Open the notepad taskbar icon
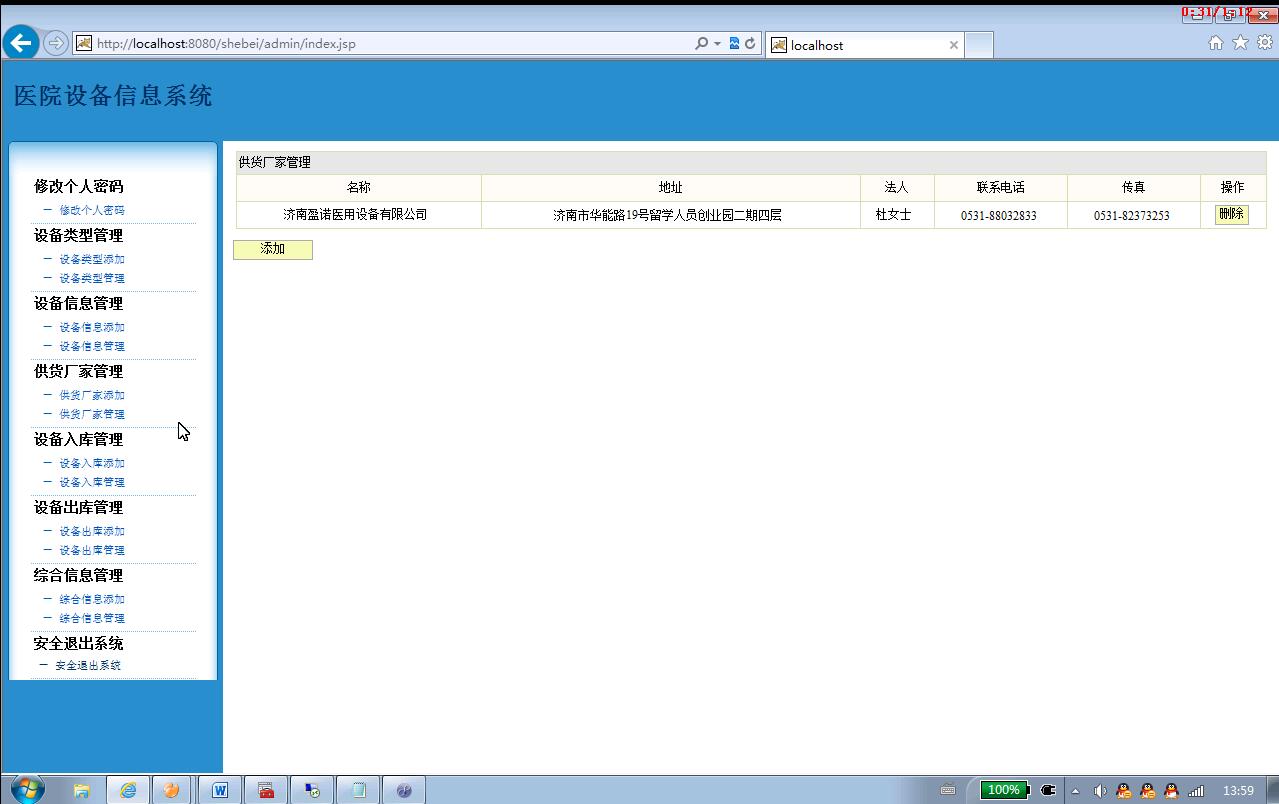1279x804 pixels. coord(358,790)
